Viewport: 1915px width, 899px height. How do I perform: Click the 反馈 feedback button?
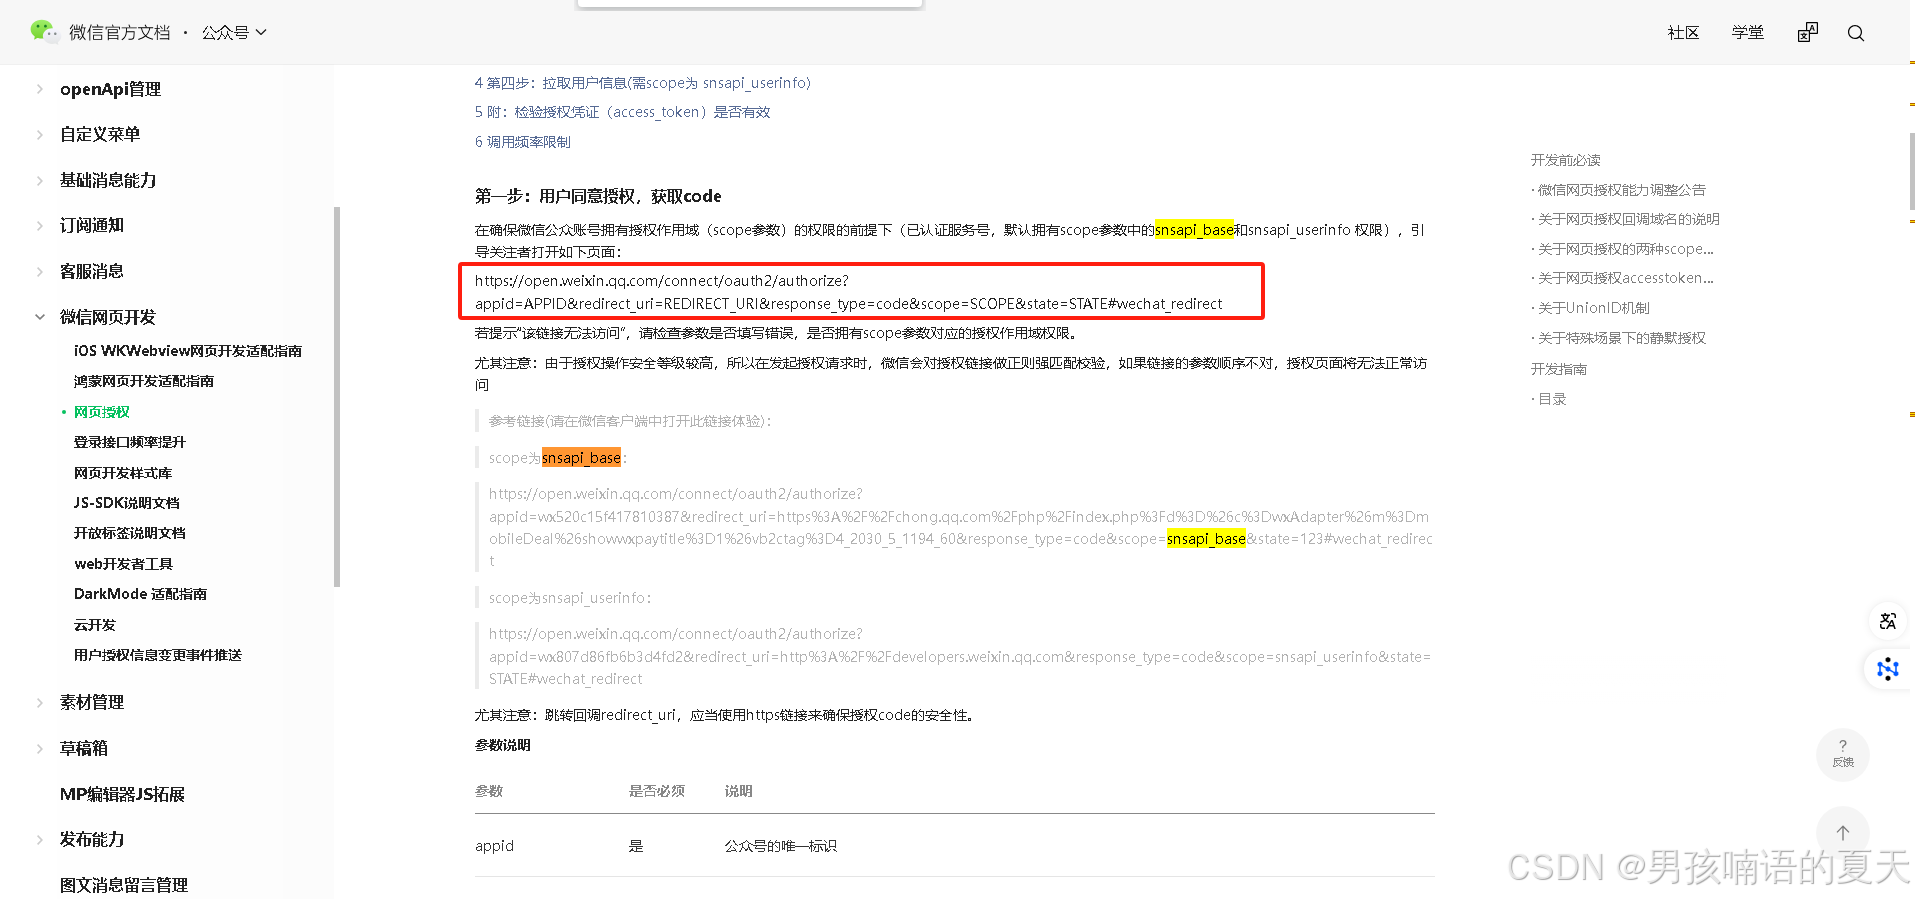coord(1843,754)
